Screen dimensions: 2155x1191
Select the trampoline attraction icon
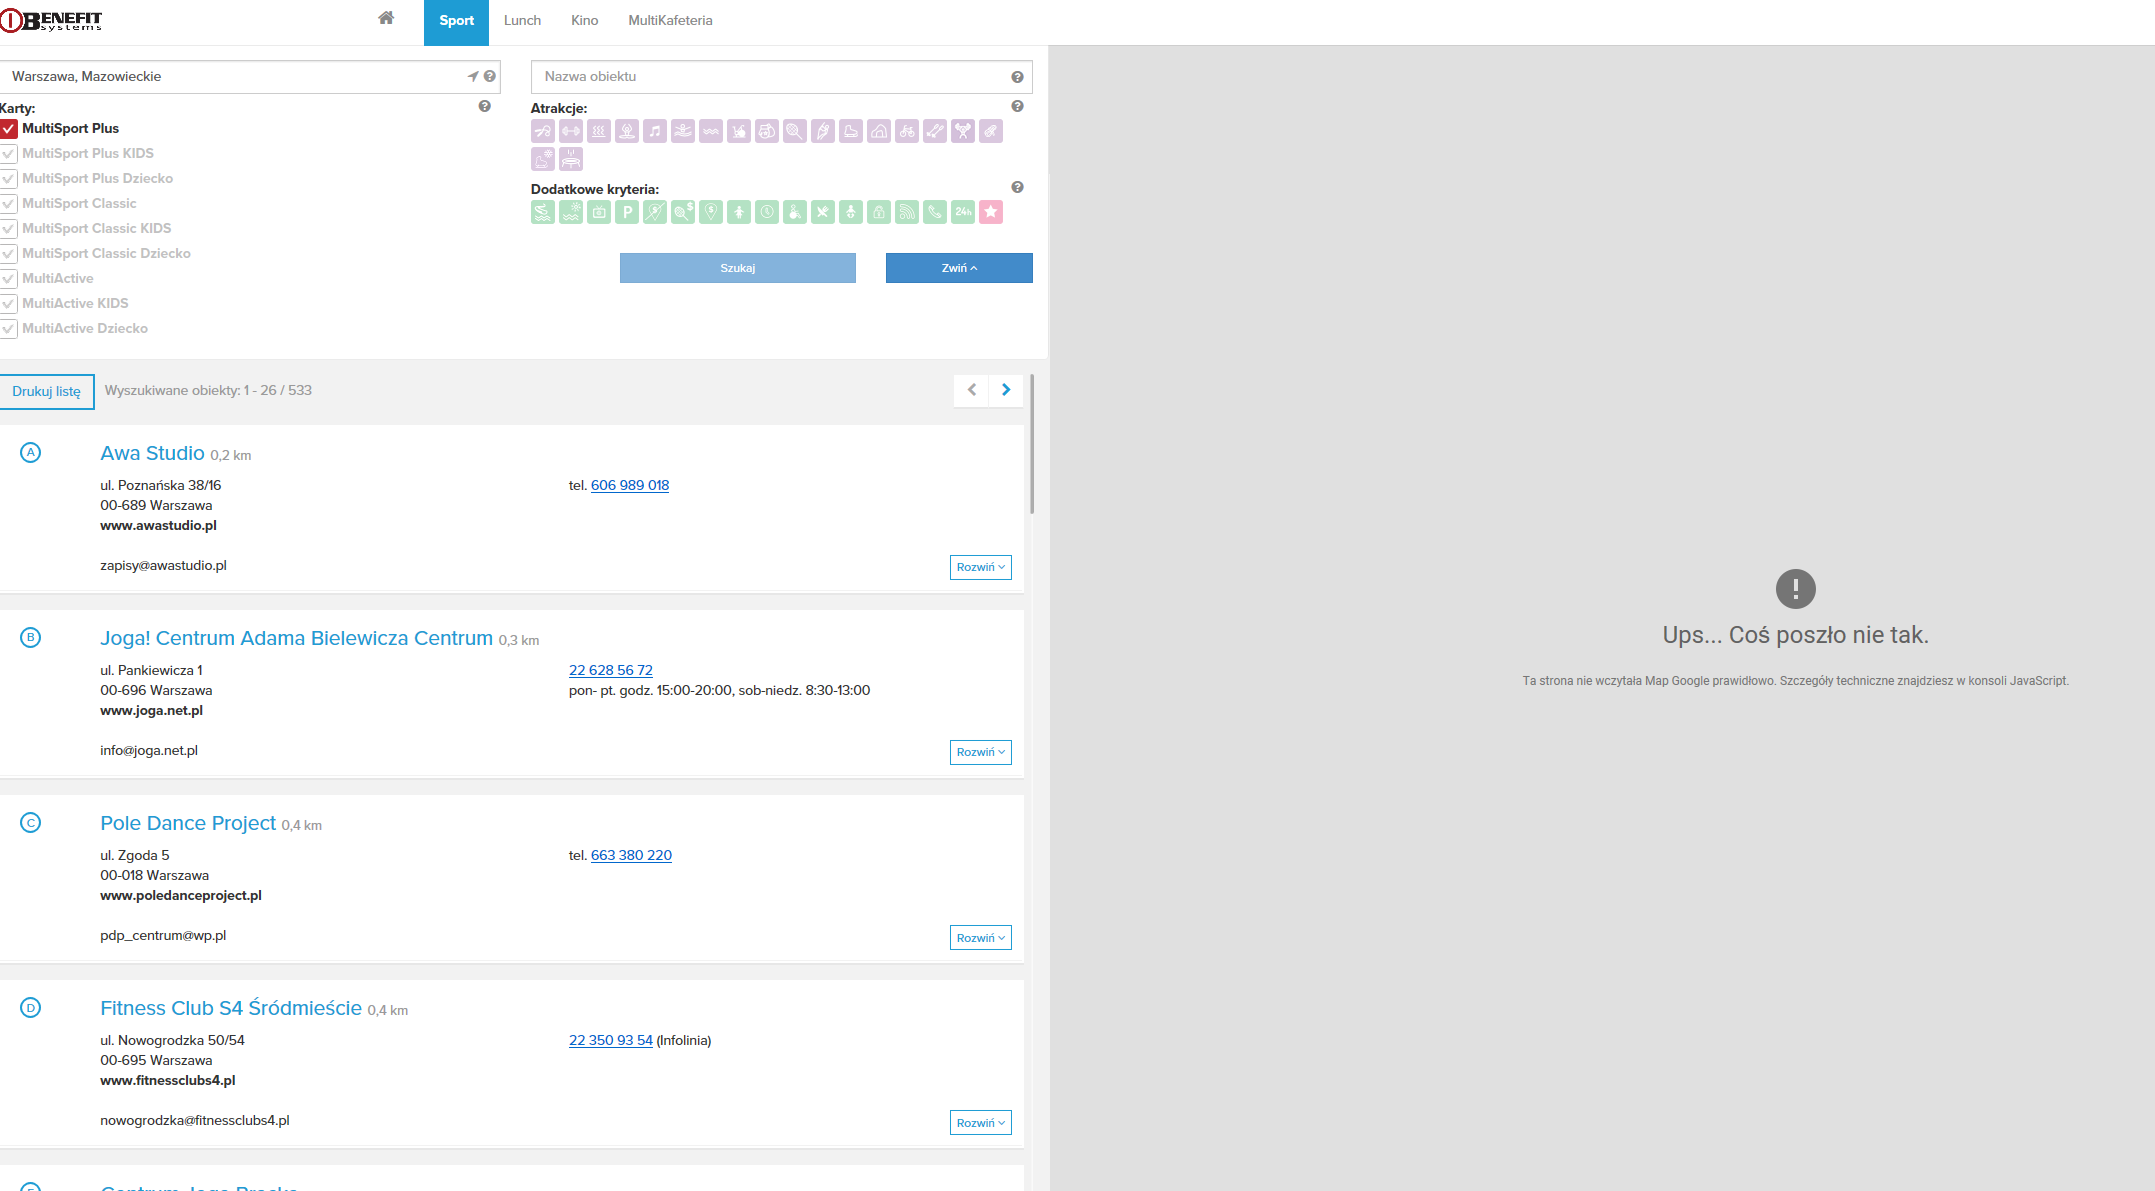point(571,159)
